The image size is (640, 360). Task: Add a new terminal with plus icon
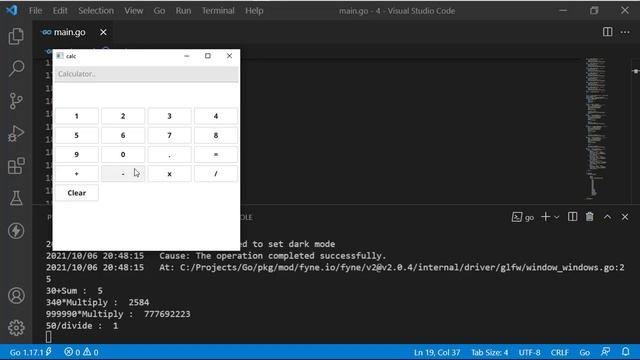tap(545, 217)
